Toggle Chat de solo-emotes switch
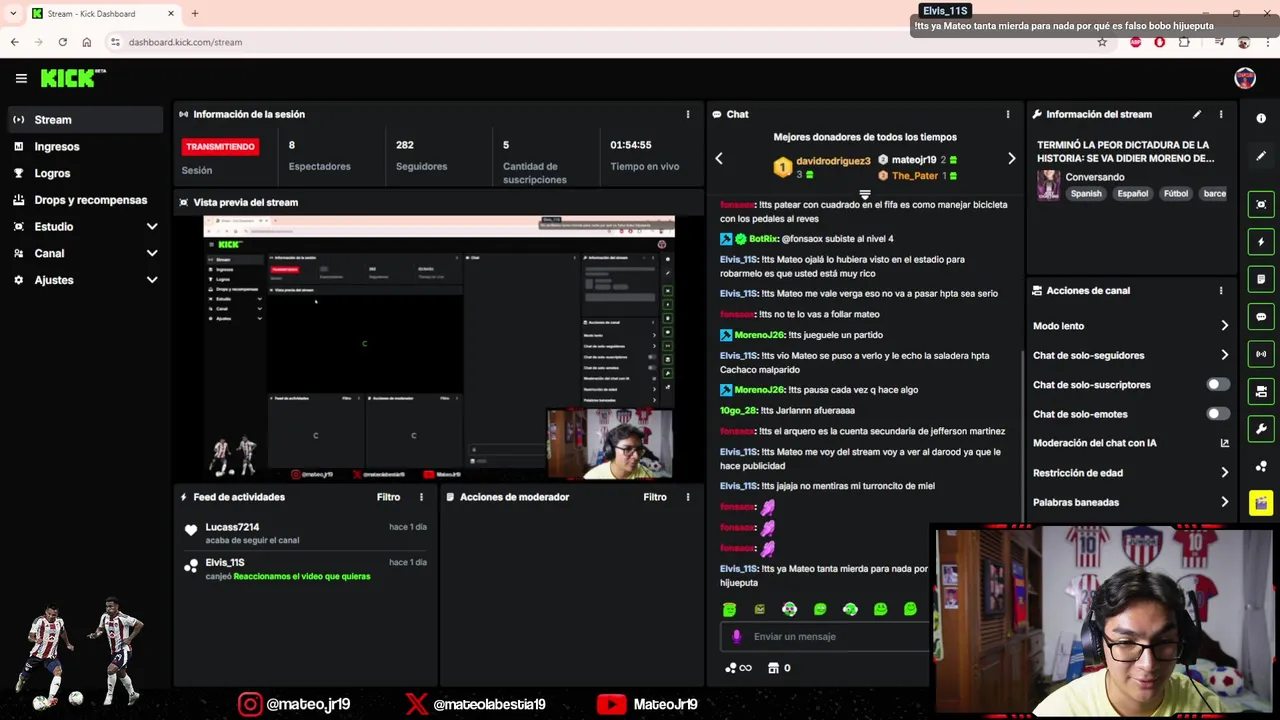1280x720 pixels. tap(1217, 414)
